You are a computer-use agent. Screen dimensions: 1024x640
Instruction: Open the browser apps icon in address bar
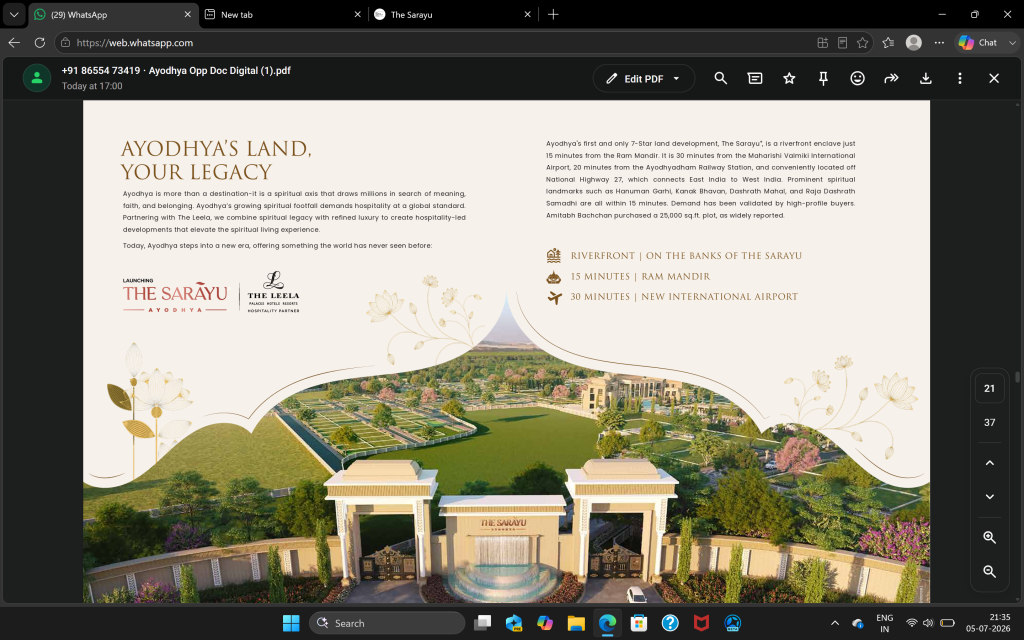823,42
